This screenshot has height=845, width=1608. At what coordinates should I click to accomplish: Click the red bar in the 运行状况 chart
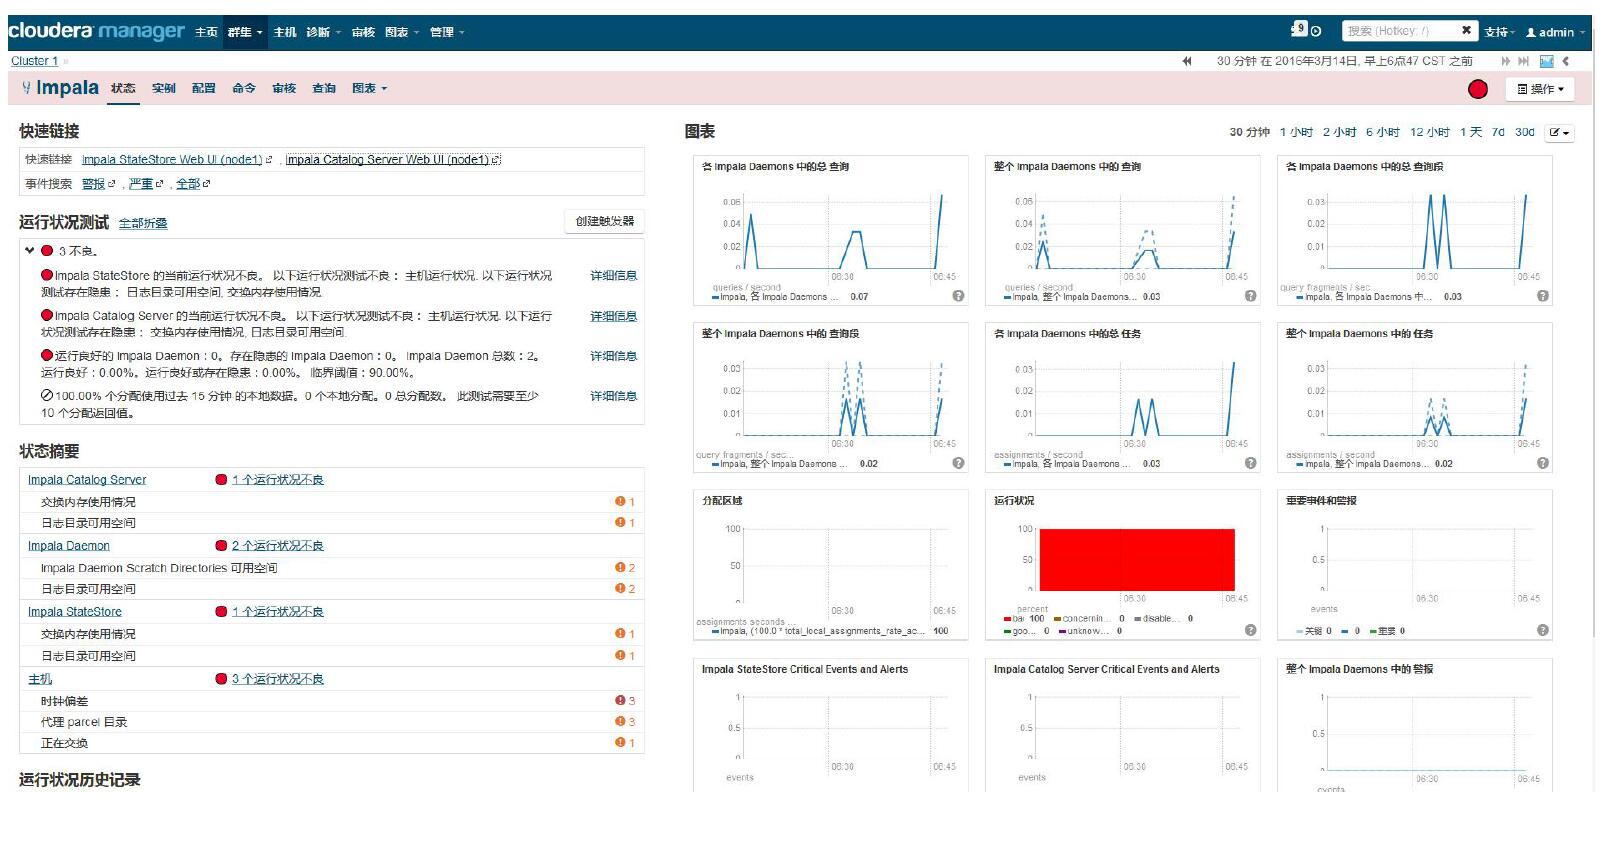click(x=1137, y=560)
